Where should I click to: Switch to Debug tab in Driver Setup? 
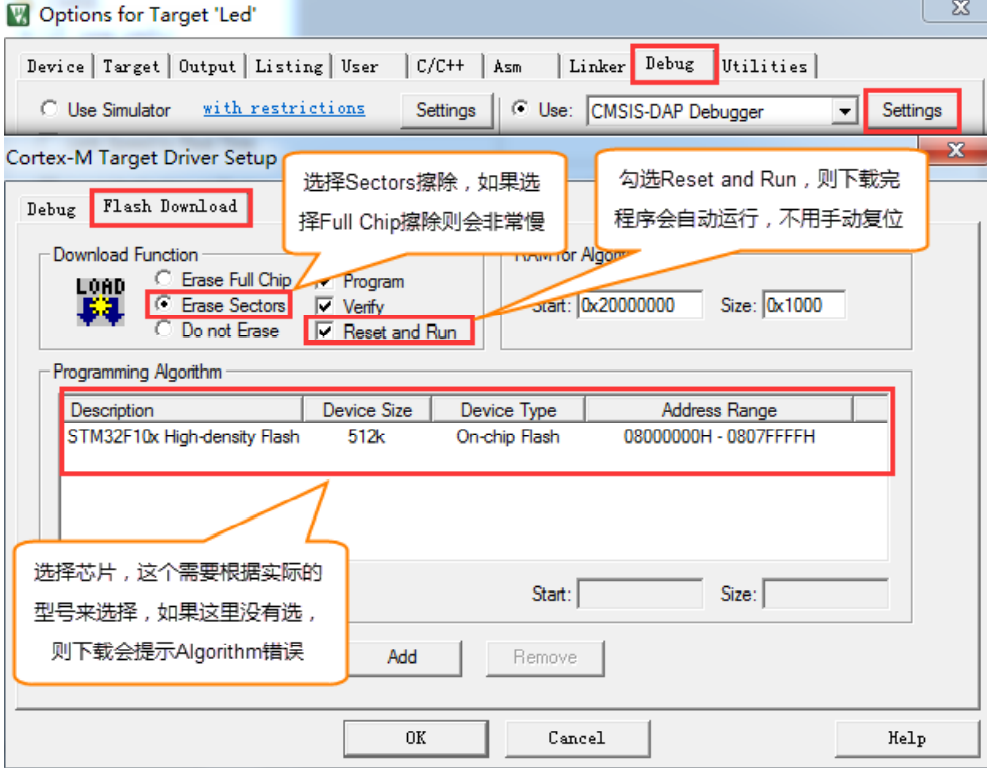point(52,209)
